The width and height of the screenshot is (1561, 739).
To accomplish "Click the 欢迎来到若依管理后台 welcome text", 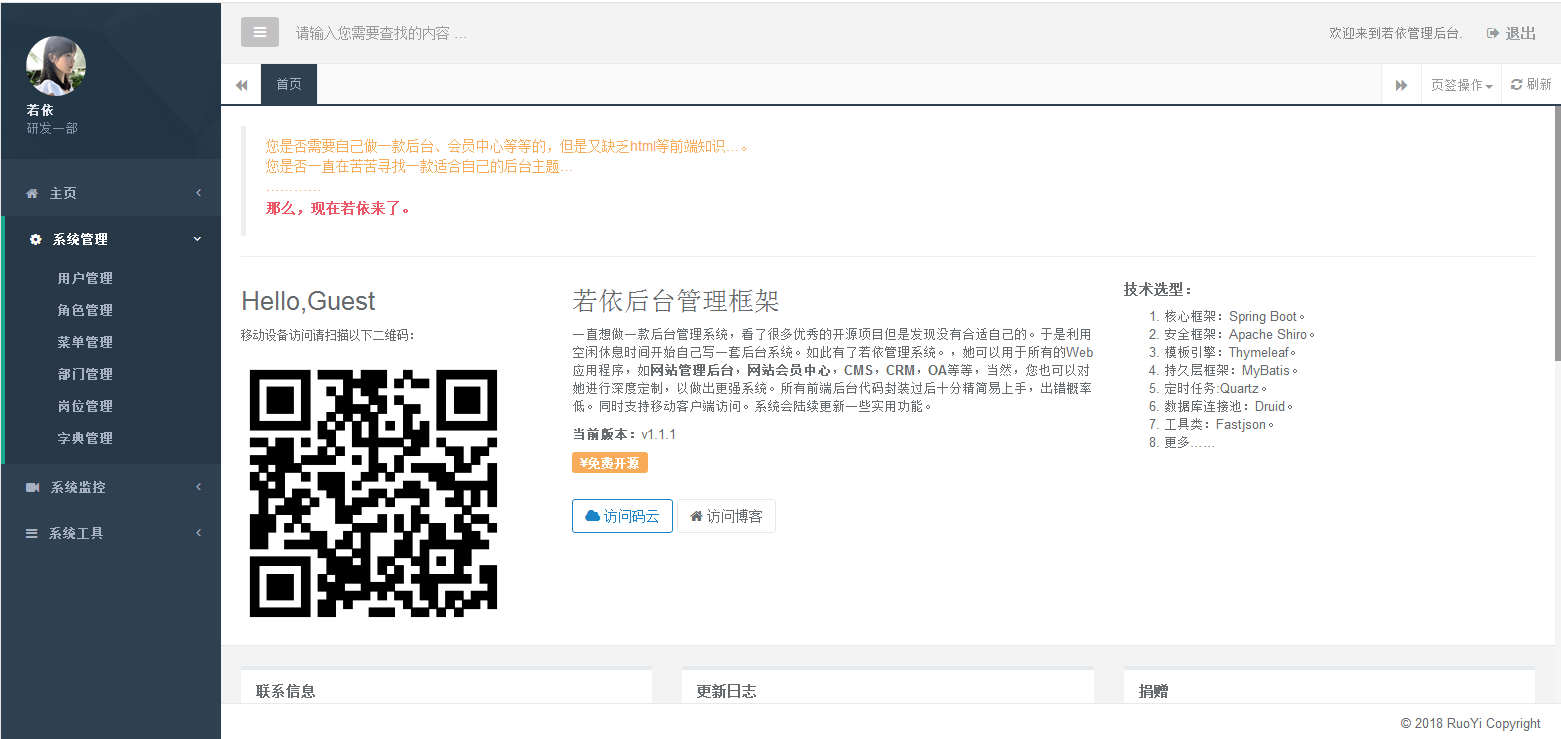I will 1395,33.
